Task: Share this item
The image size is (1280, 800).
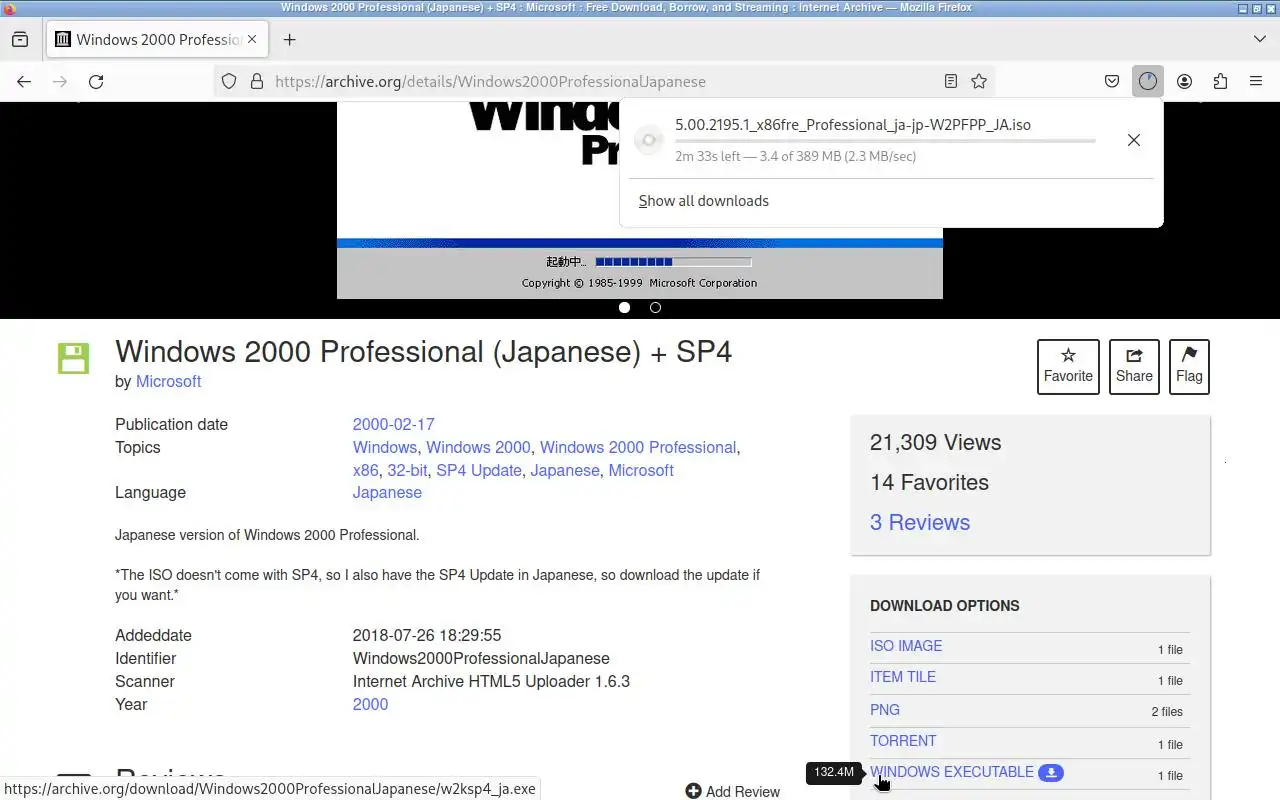Action: point(1134,366)
